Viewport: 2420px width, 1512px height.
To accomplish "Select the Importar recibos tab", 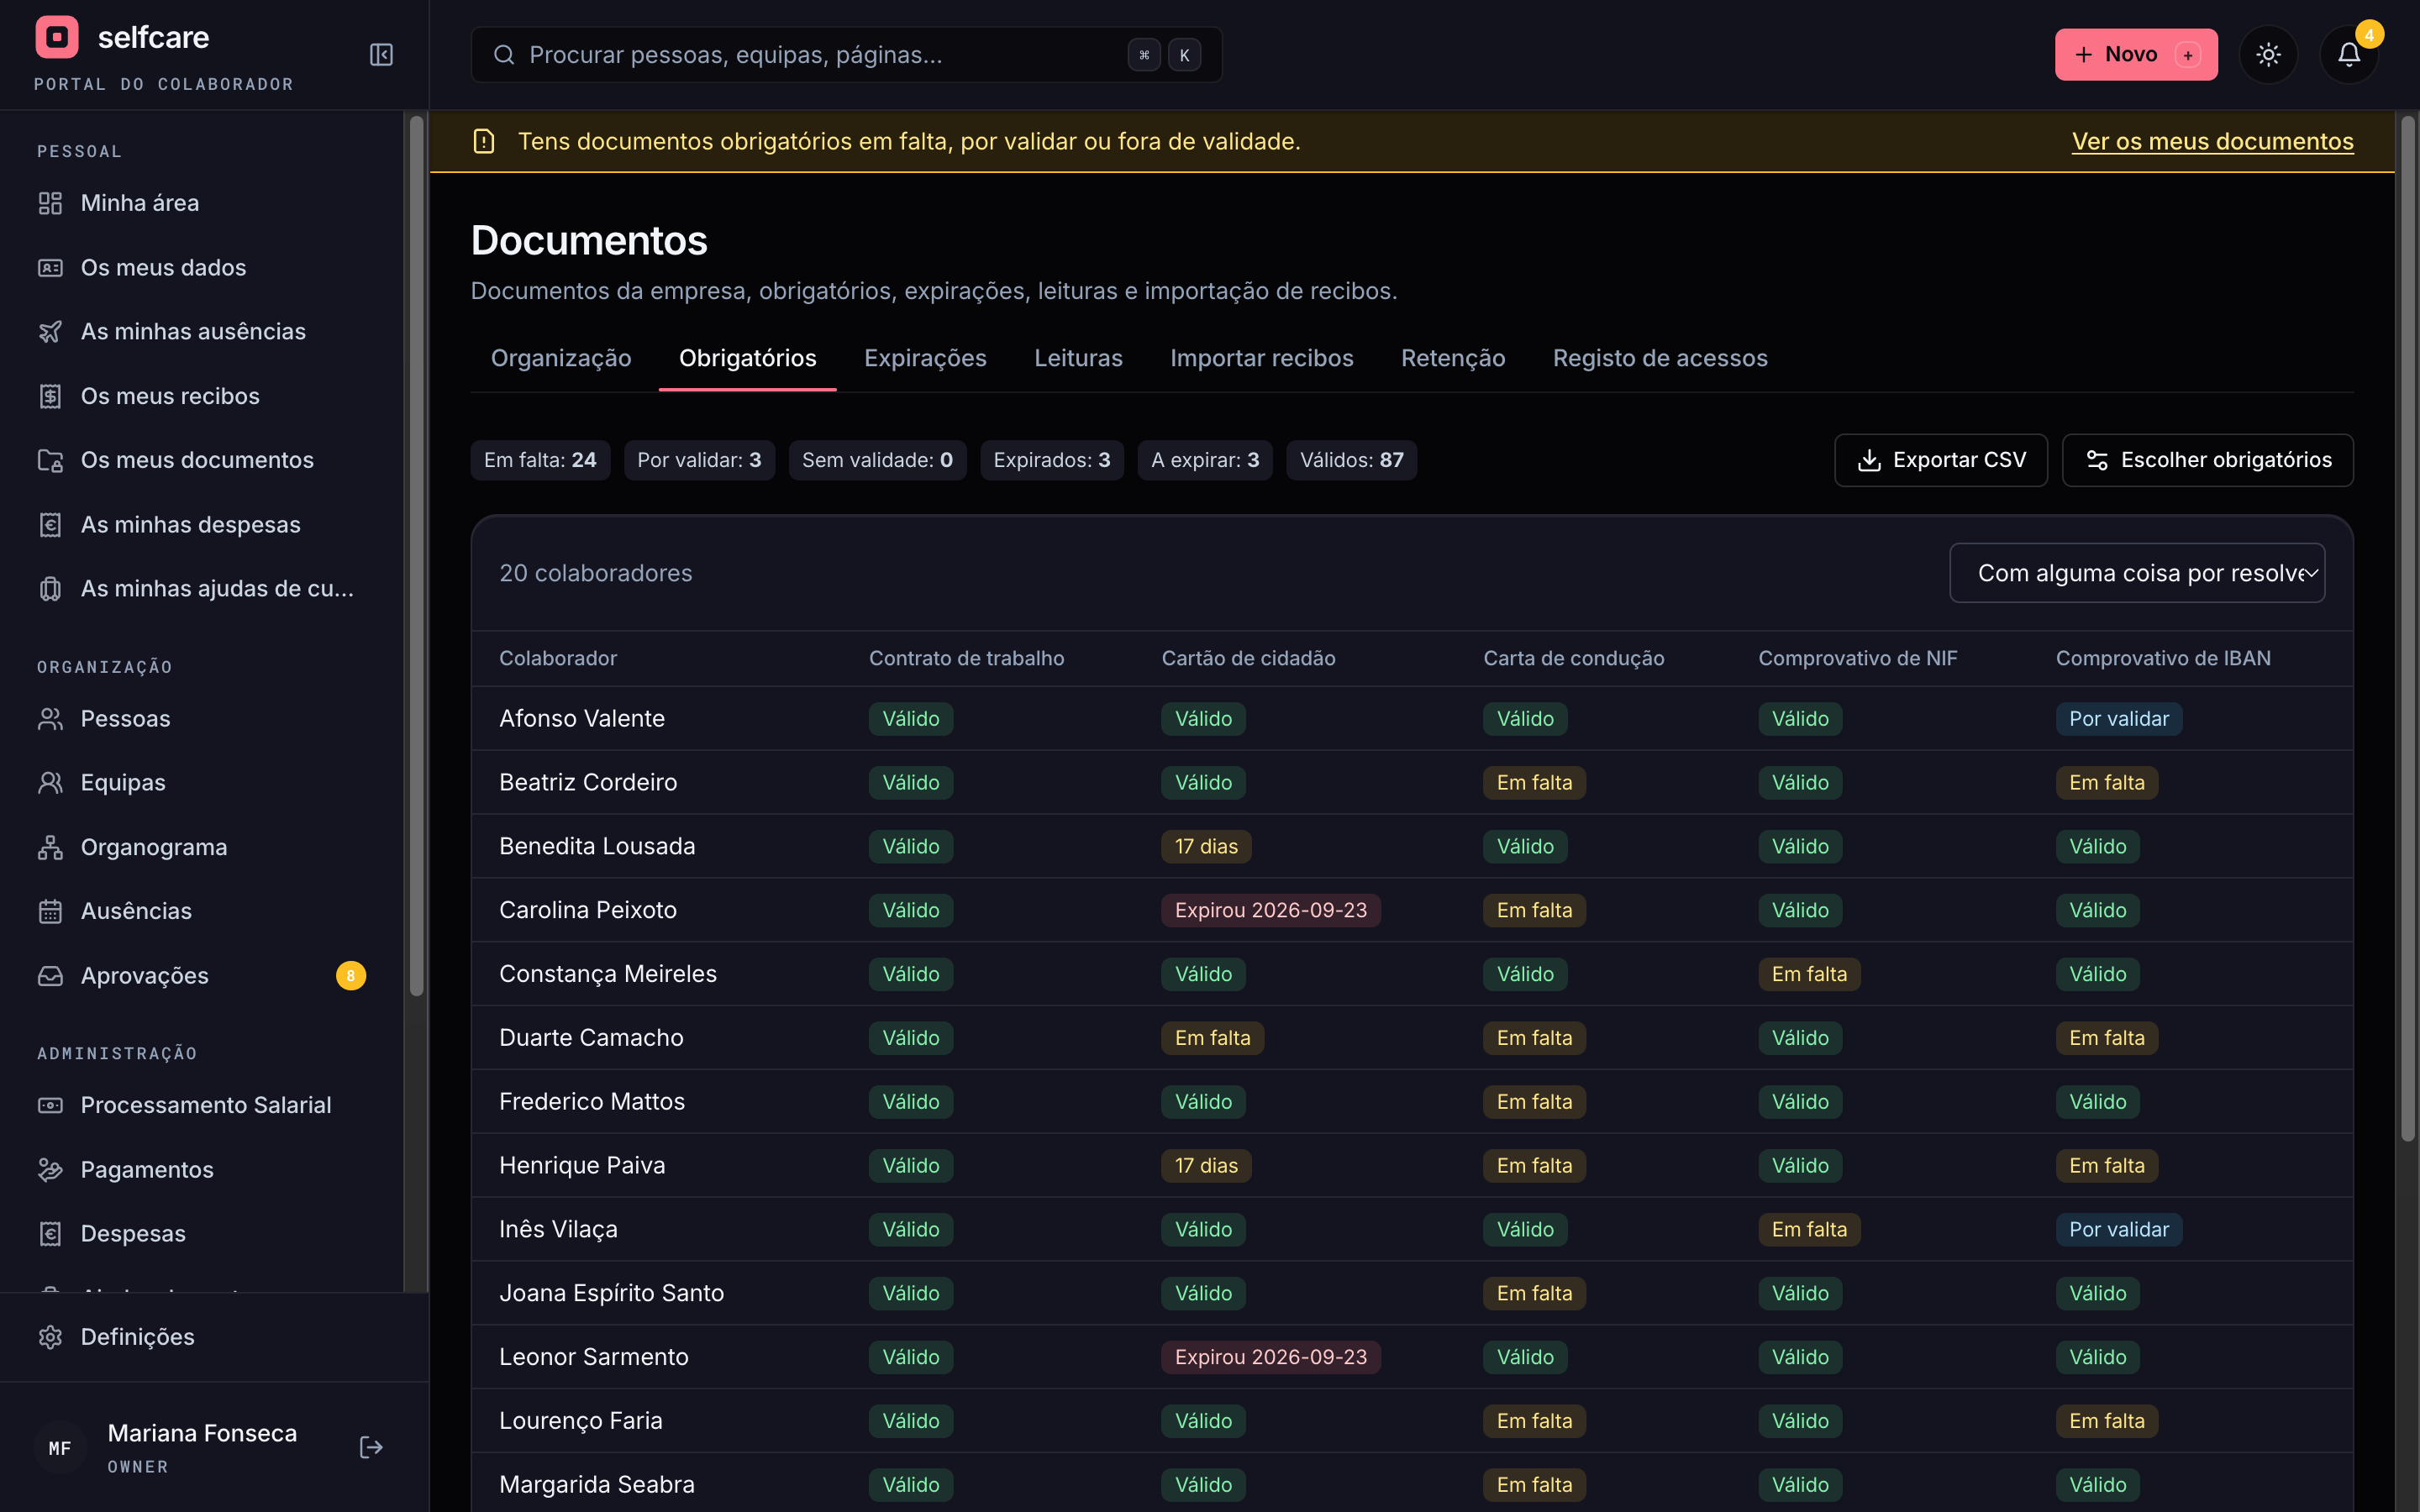I will click(x=1261, y=358).
